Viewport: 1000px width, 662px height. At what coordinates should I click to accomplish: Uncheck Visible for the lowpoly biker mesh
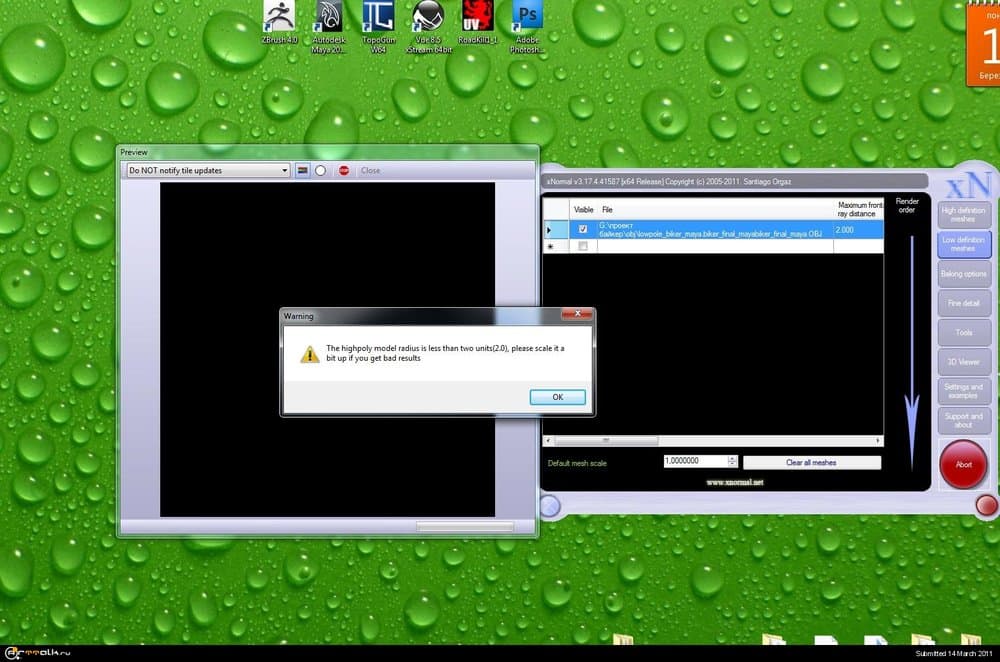coord(583,229)
